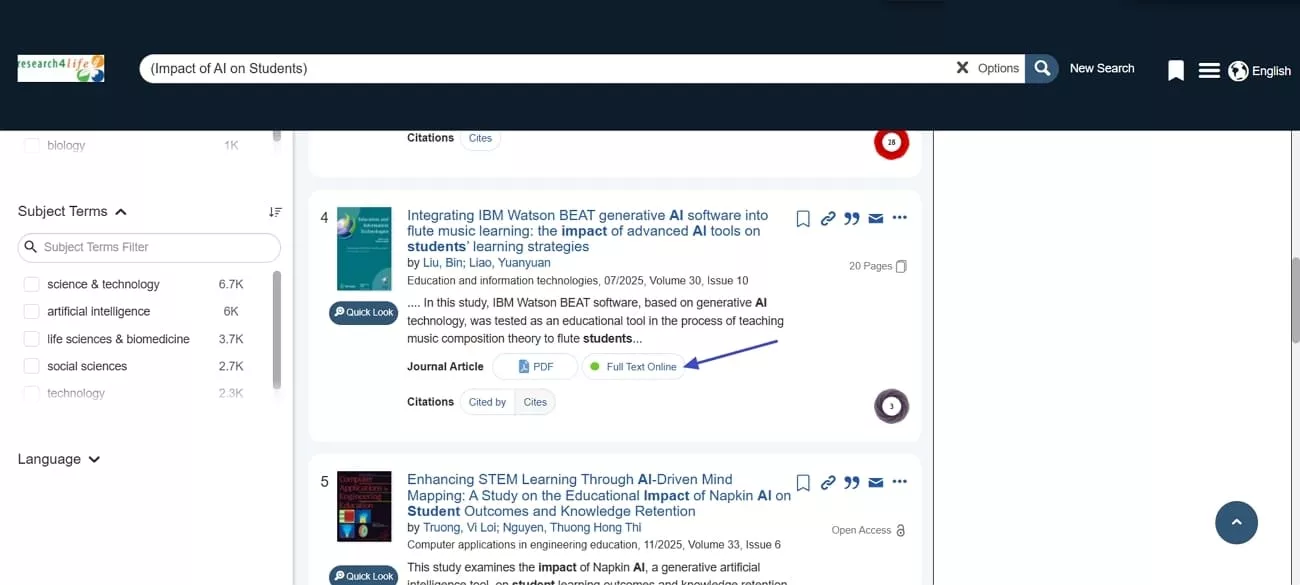Open search Options
The image size is (1300, 585).
pos(998,68)
